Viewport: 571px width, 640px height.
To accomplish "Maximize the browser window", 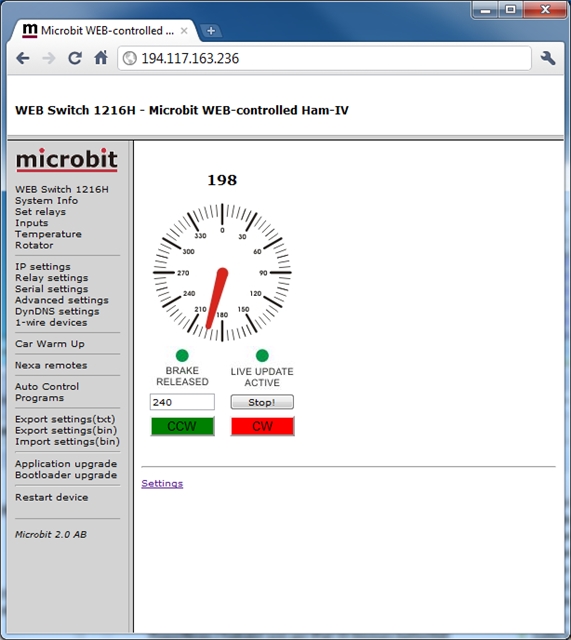I will [511, 10].
